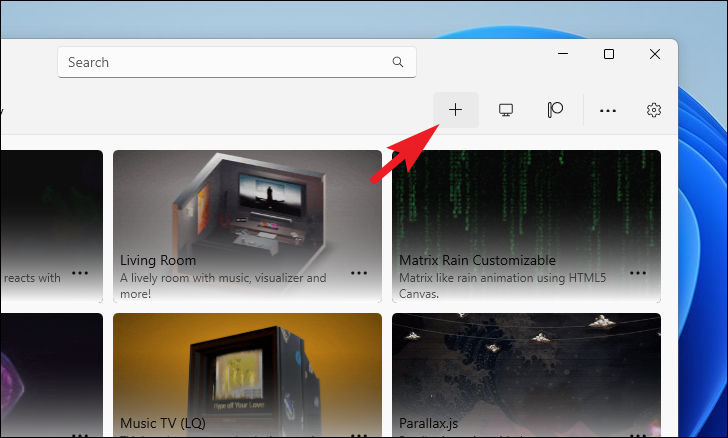
Task: Select the Music TV (LQ) wallpaper thumbnail
Action: [247, 375]
